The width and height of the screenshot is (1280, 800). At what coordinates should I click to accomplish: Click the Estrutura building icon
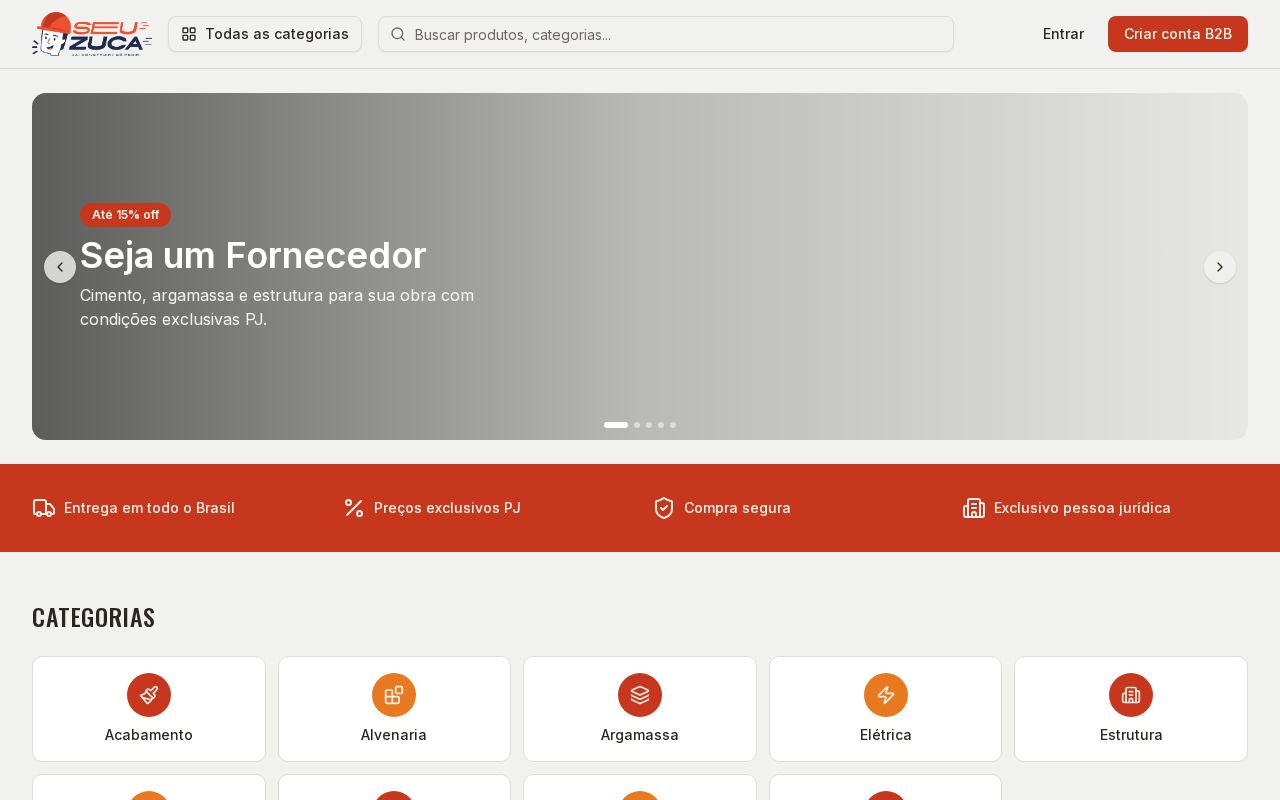click(x=1131, y=695)
